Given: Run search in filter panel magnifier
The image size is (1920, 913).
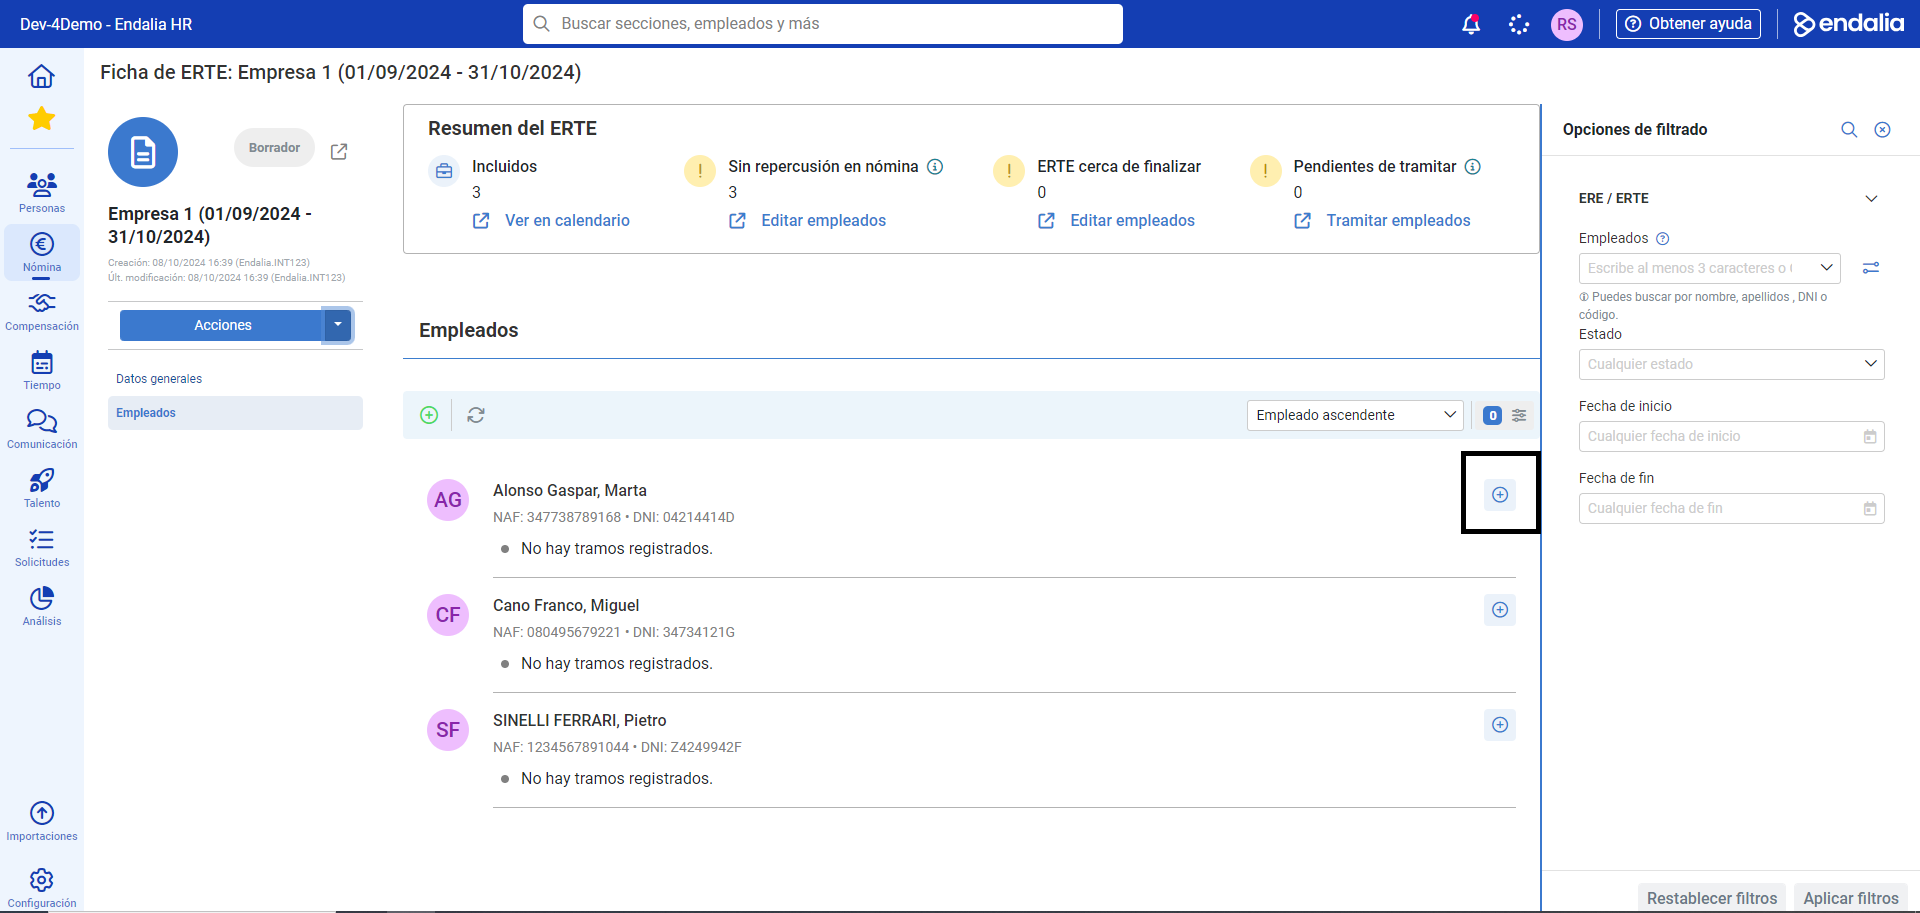Looking at the screenshot, I should pyautogui.click(x=1849, y=130).
